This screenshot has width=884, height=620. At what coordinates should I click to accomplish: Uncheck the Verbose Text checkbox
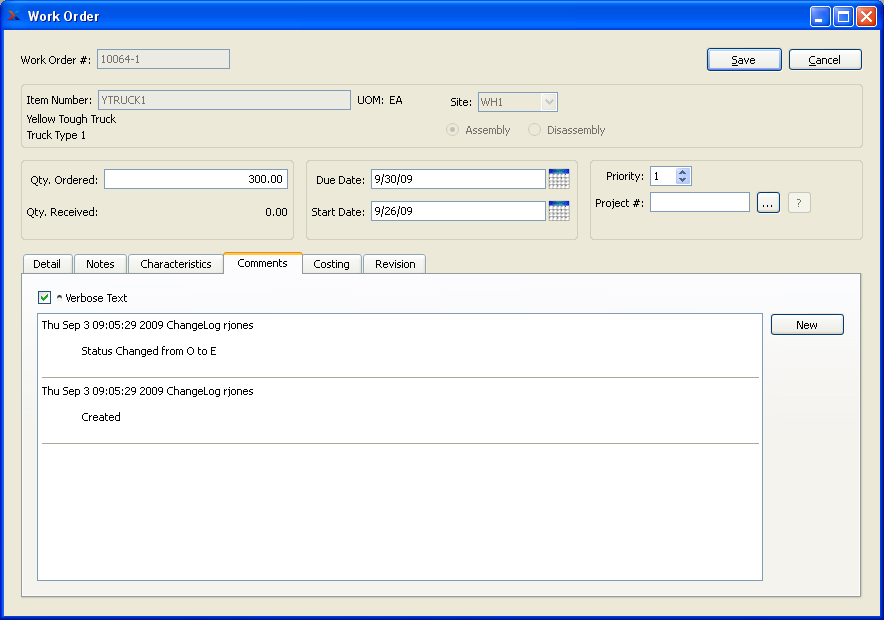[x=44, y=298]
